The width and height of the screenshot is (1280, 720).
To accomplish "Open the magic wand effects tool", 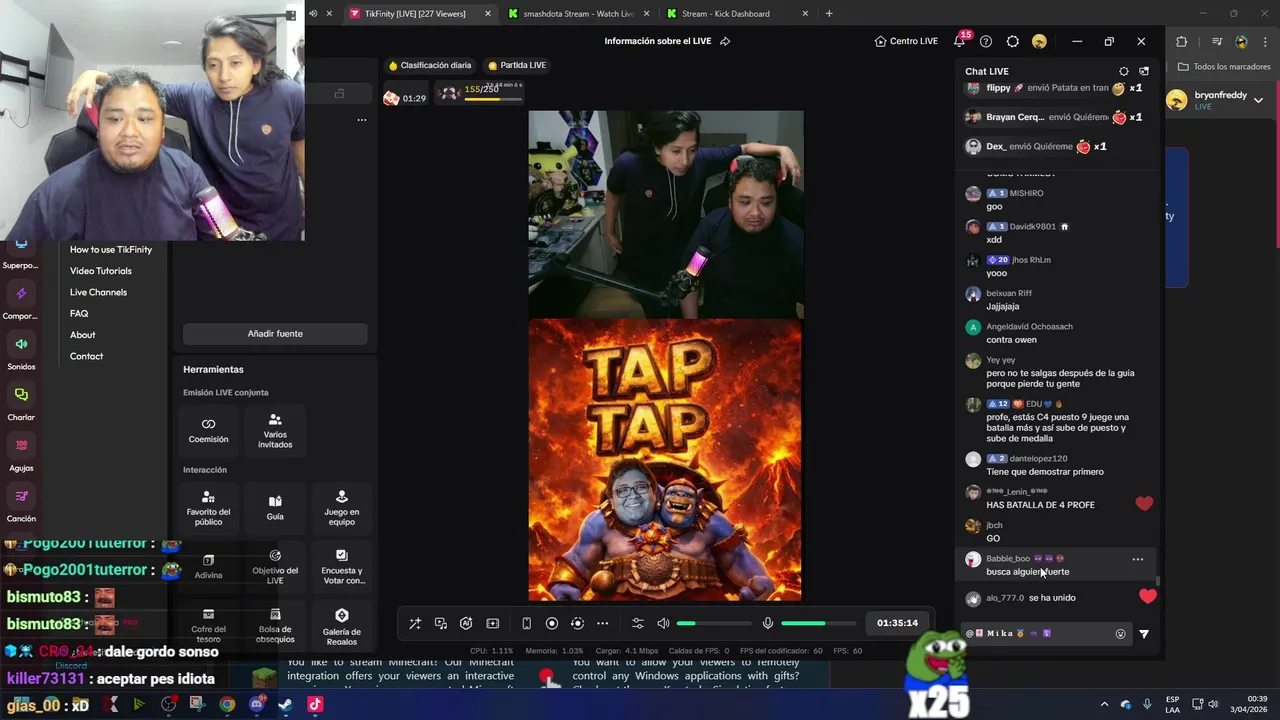I will coord(415,623).
